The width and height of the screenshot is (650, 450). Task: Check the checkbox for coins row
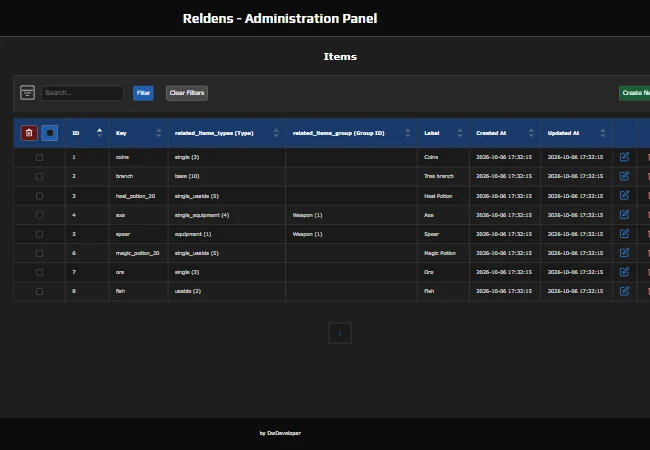click(x=39, y=157)
